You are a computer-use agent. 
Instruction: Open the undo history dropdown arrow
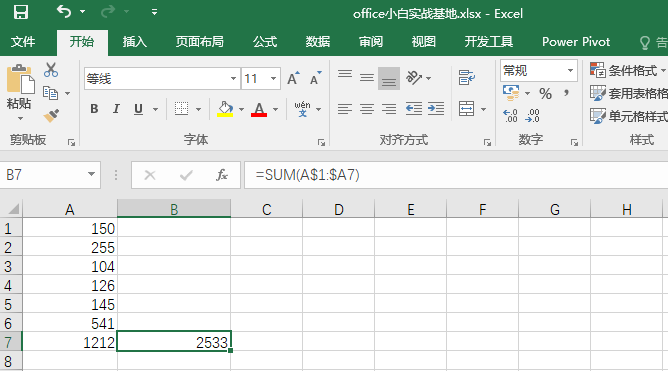pyautogui.click(x=83, y=12)
